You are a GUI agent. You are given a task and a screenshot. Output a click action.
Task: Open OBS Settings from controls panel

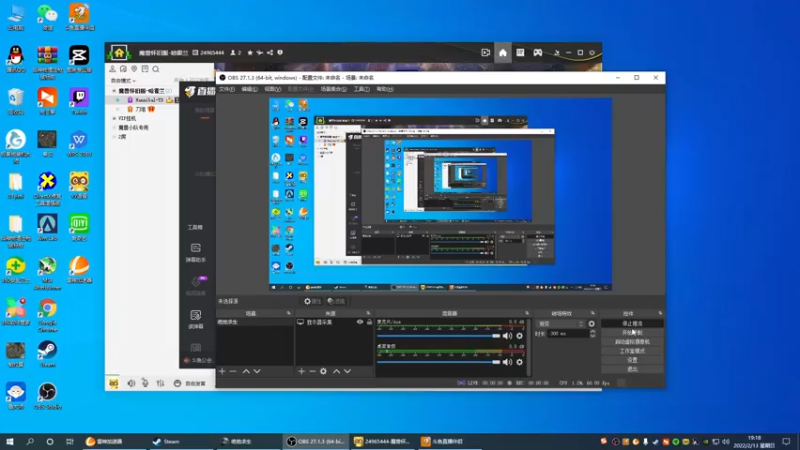tap(632, 360)
